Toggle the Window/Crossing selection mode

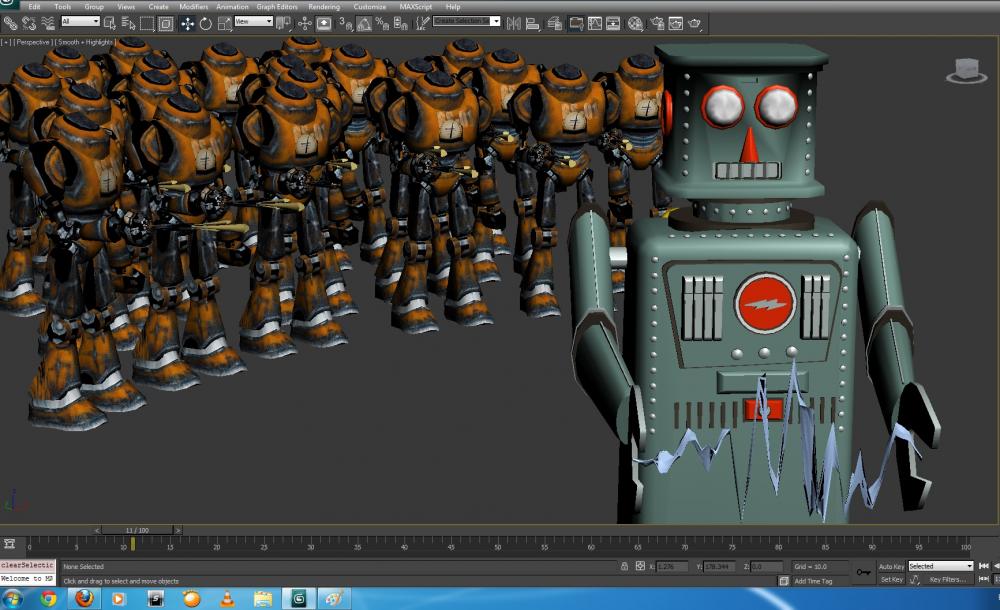(x=166, y=23)
